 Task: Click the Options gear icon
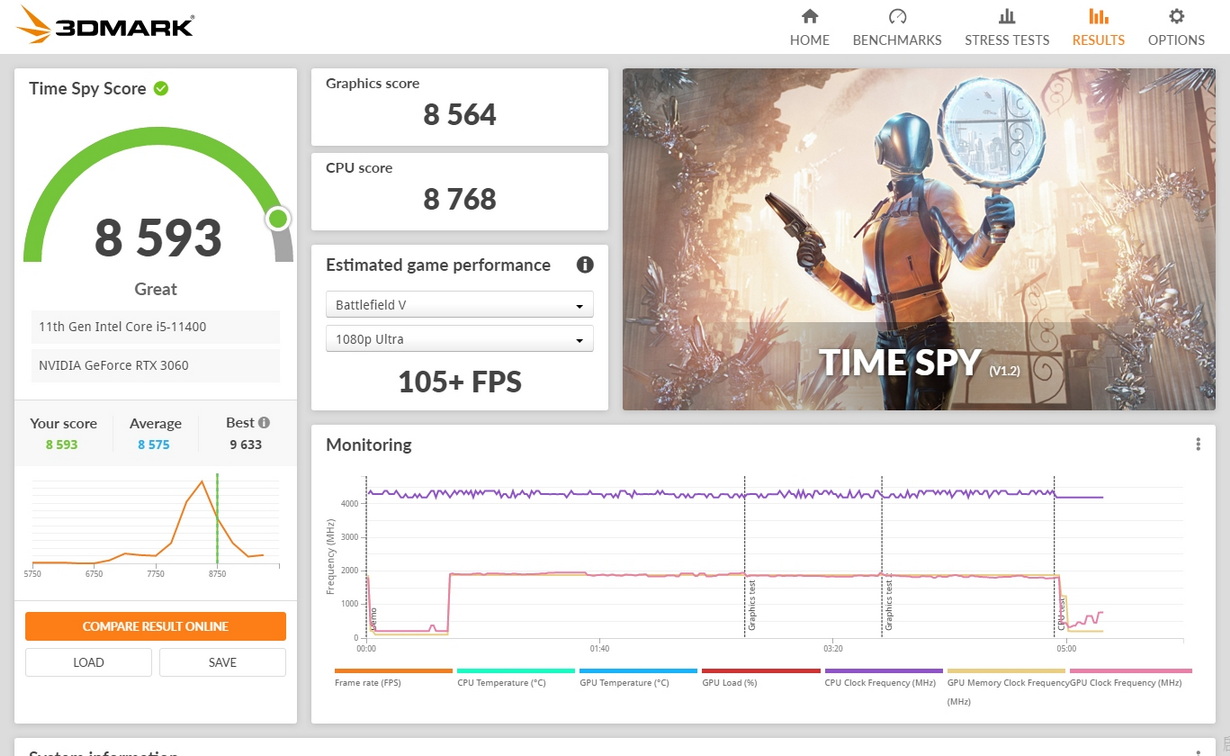click(x=1176, y=16)
